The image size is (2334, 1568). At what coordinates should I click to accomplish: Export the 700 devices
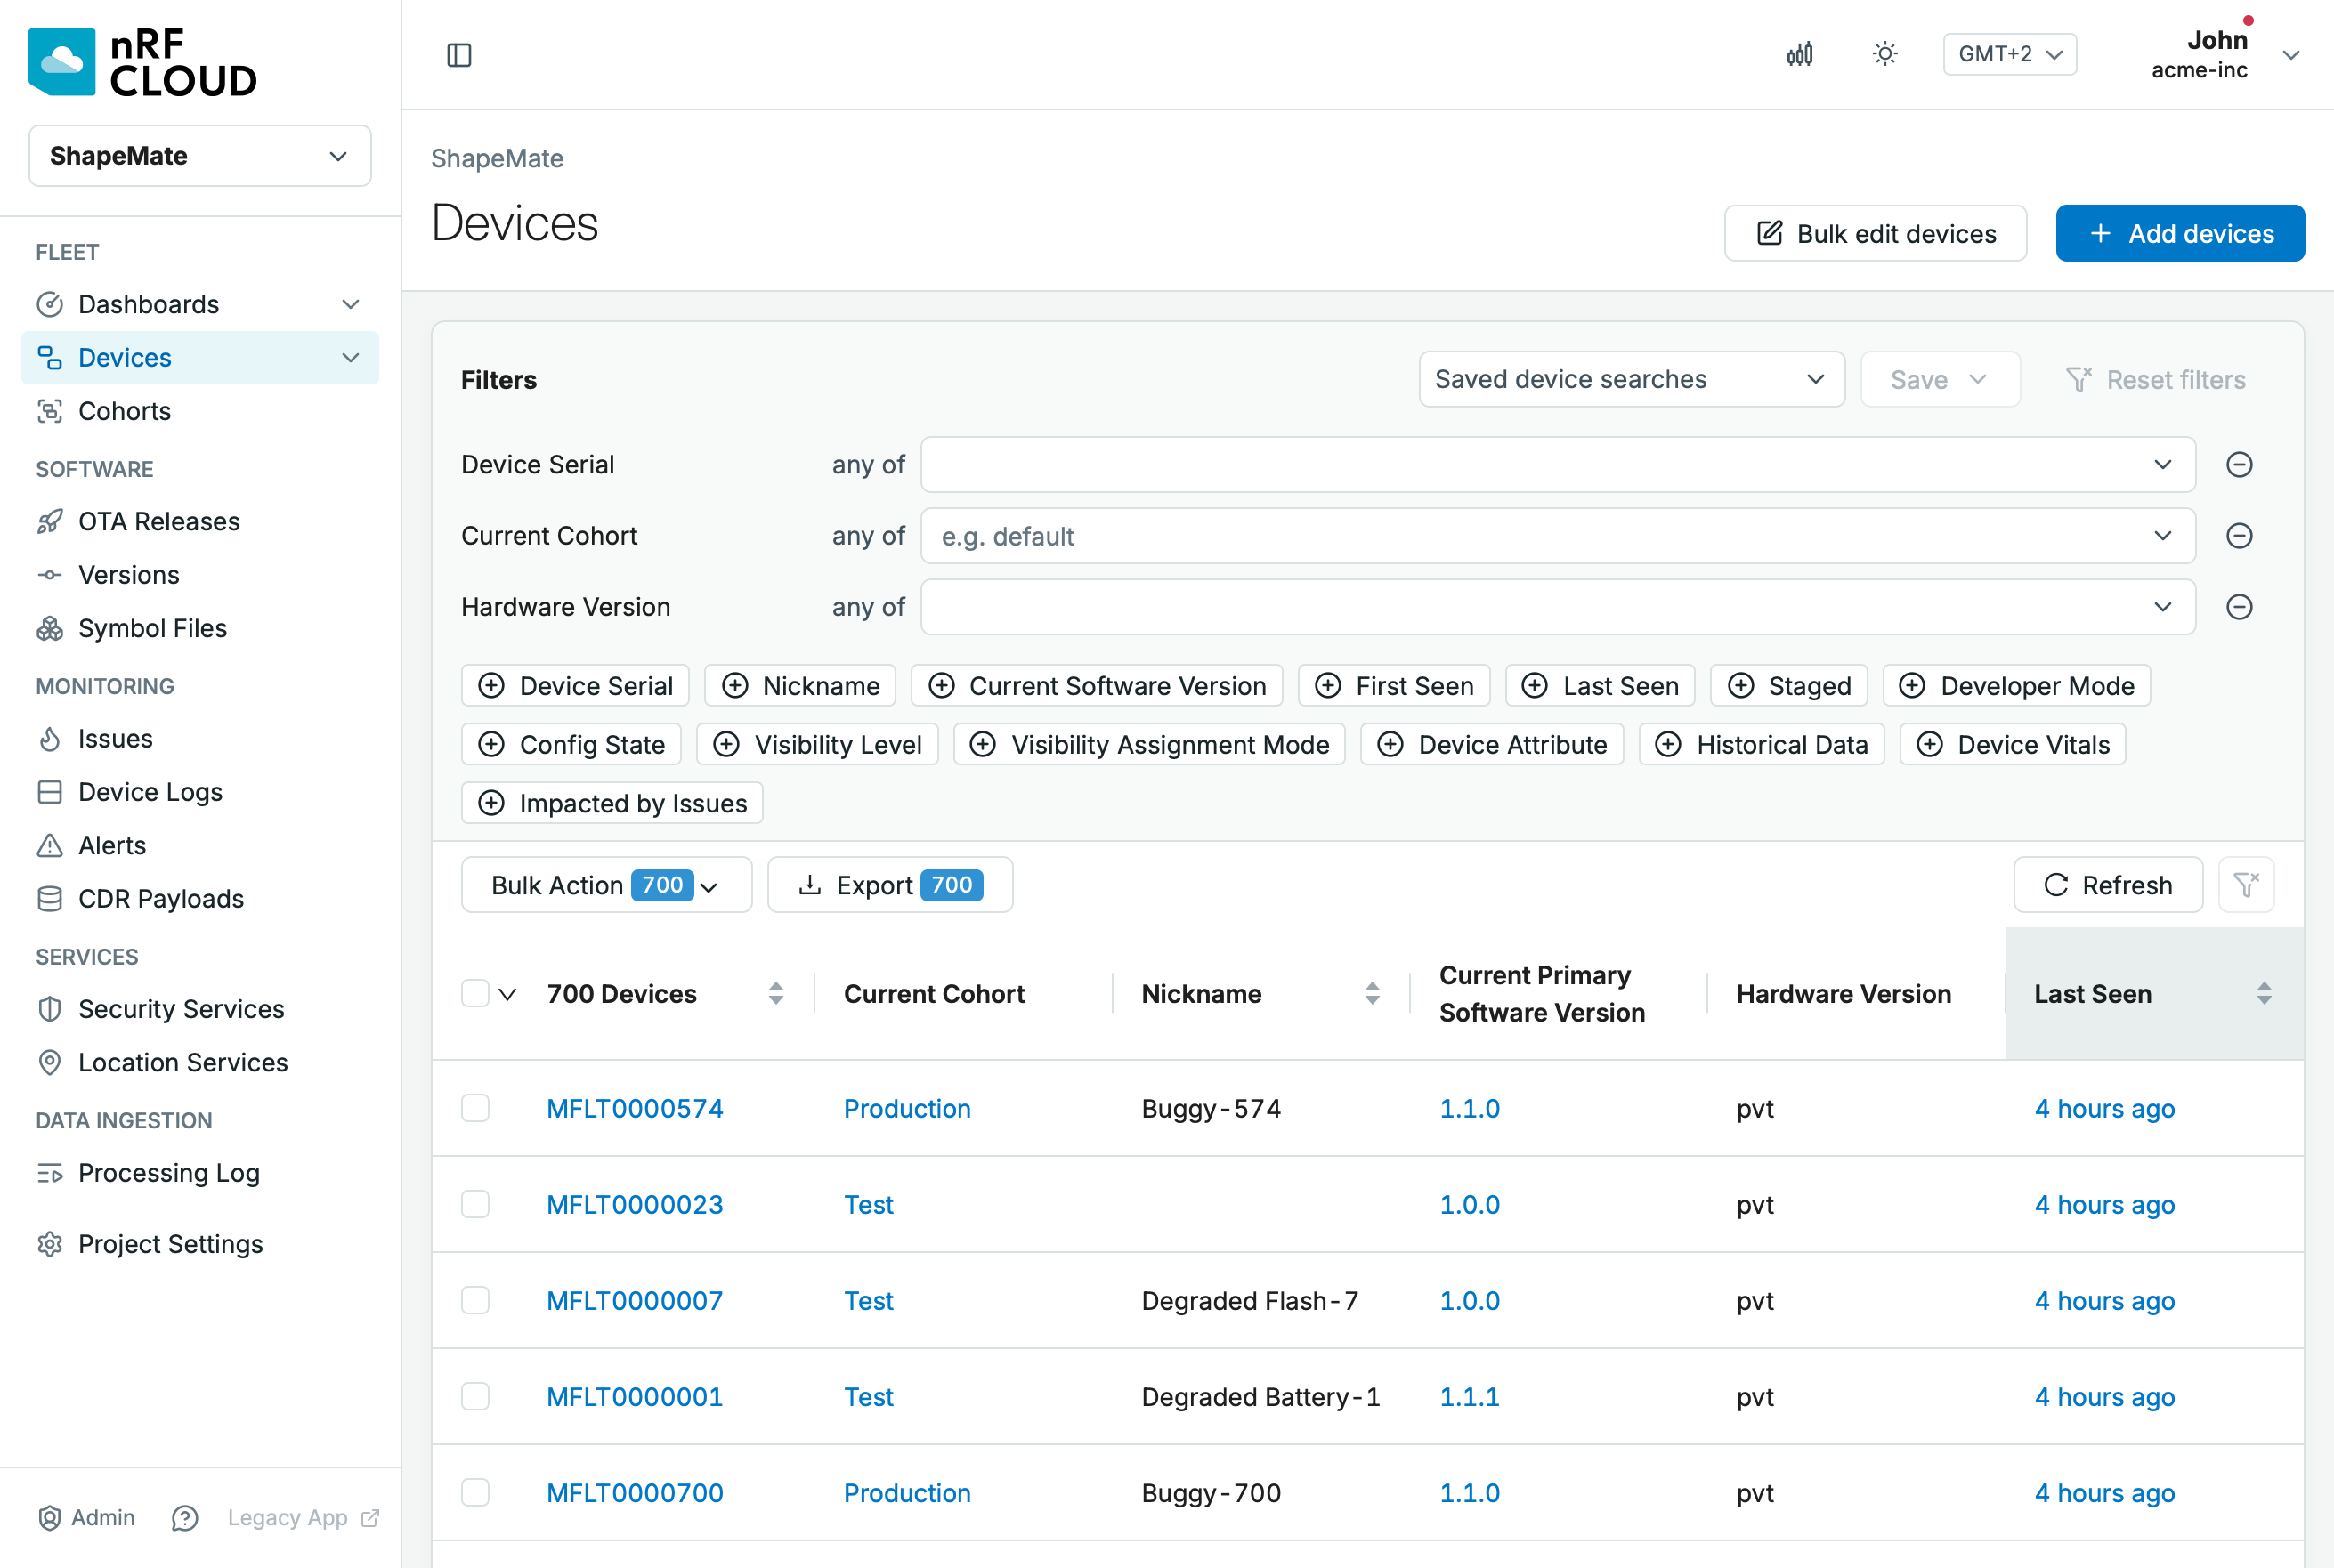(890, 885)
